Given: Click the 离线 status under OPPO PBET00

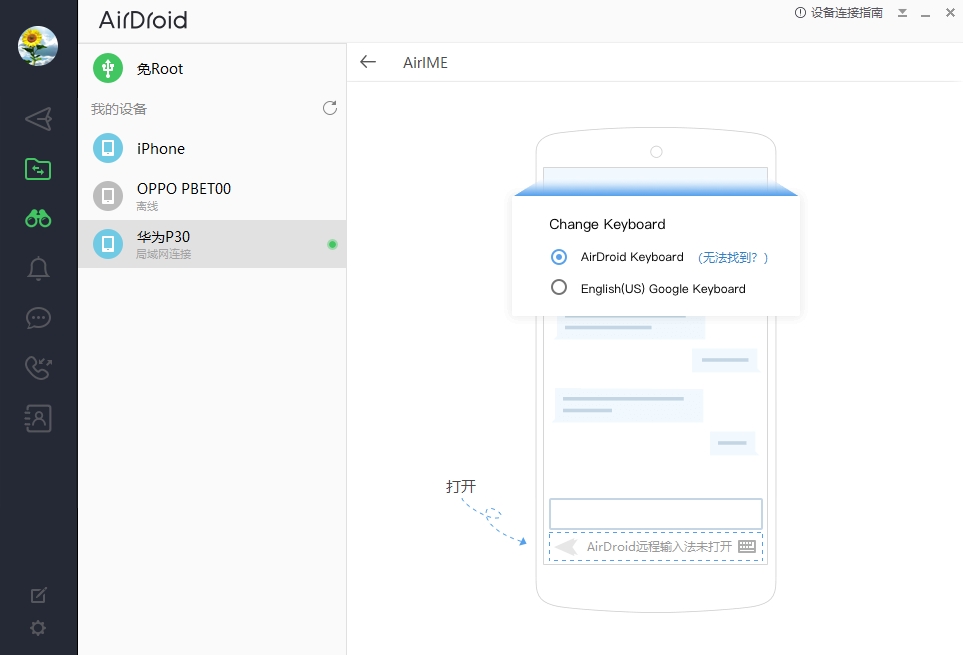Looking at the screenshot, I should (x=147, y=206).
